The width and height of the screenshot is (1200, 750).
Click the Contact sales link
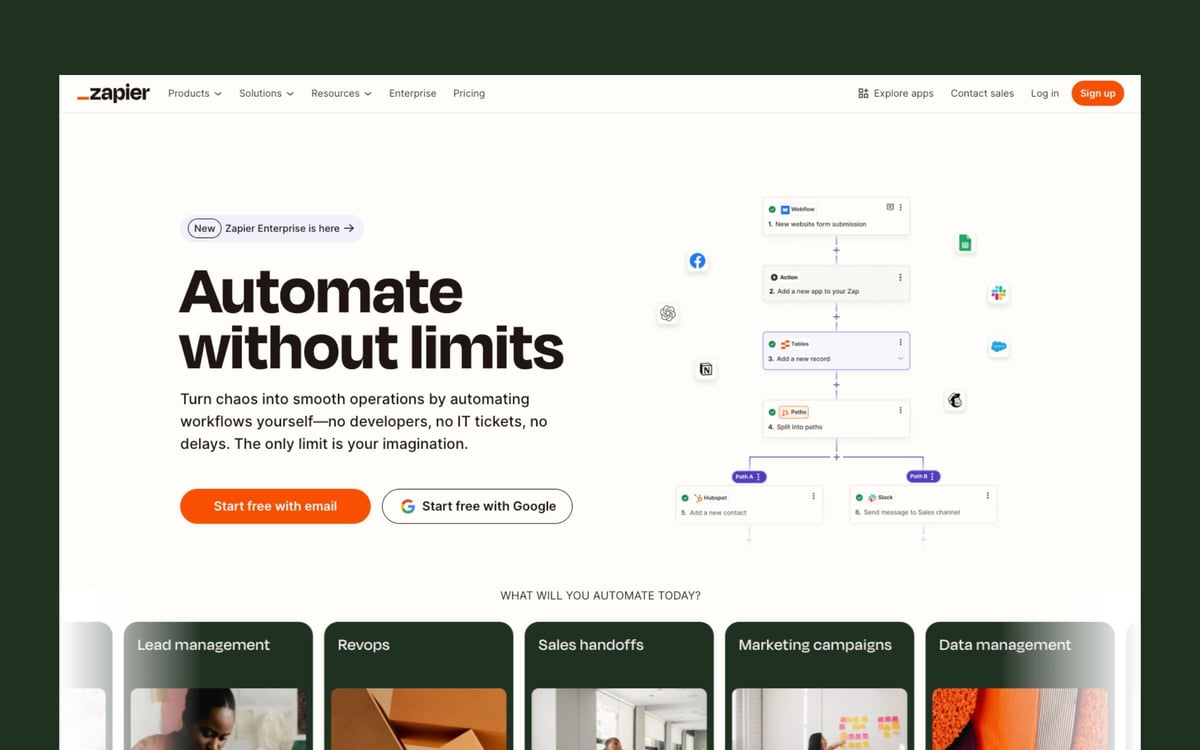click(981, 93)
